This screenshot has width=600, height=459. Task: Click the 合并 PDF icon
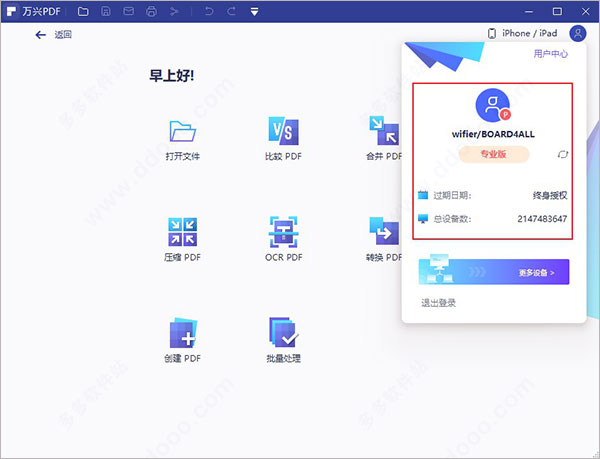385,131
